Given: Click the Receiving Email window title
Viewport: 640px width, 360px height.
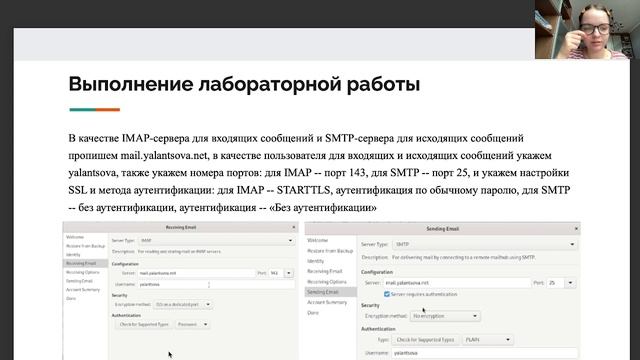Looking at the screenshot, I should click(x=181, y=227).
